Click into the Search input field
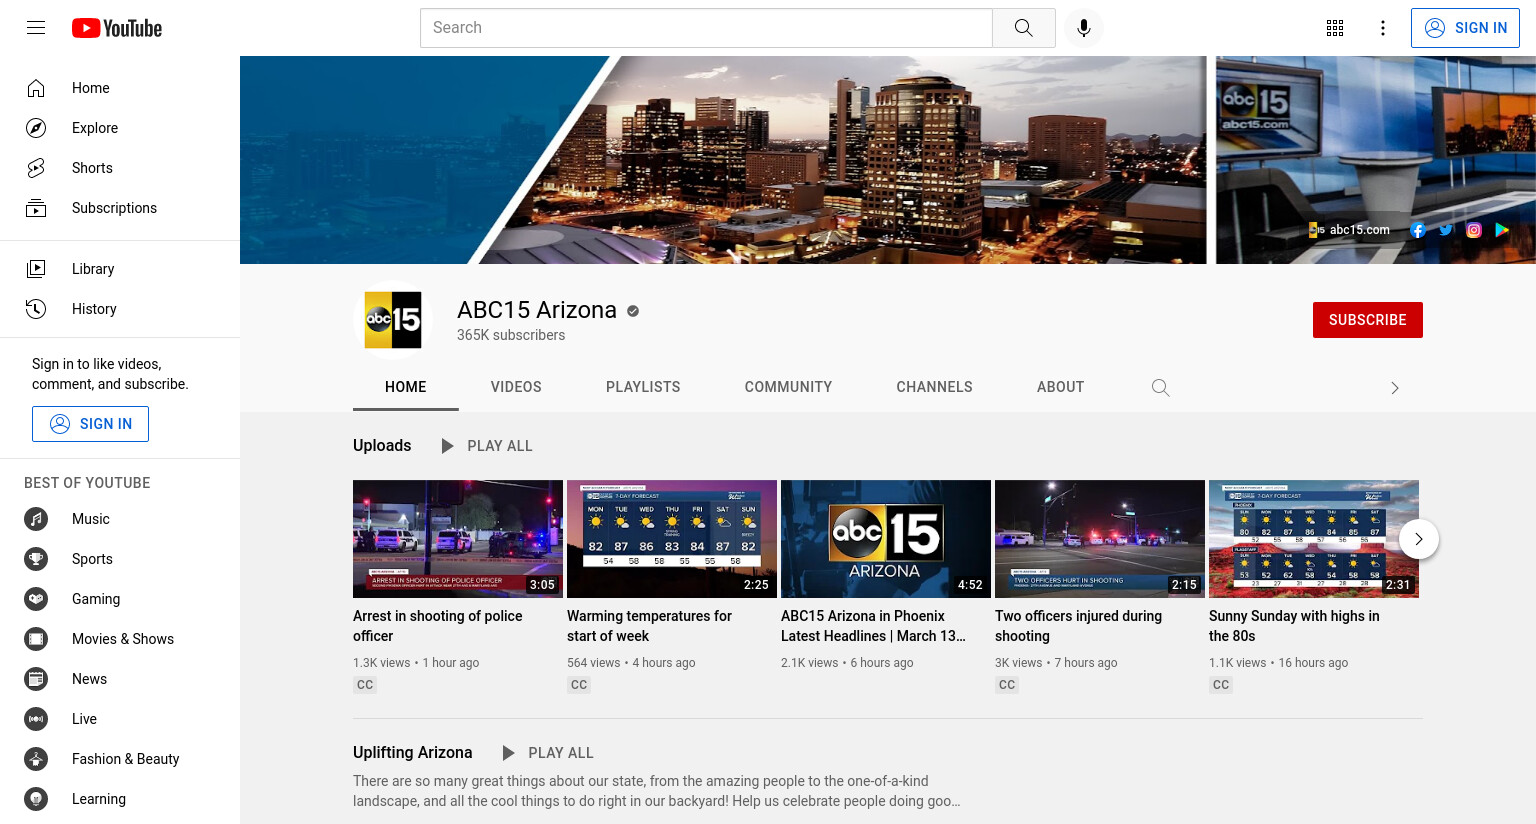This screenshot has width=1536, height=824. 706,28
